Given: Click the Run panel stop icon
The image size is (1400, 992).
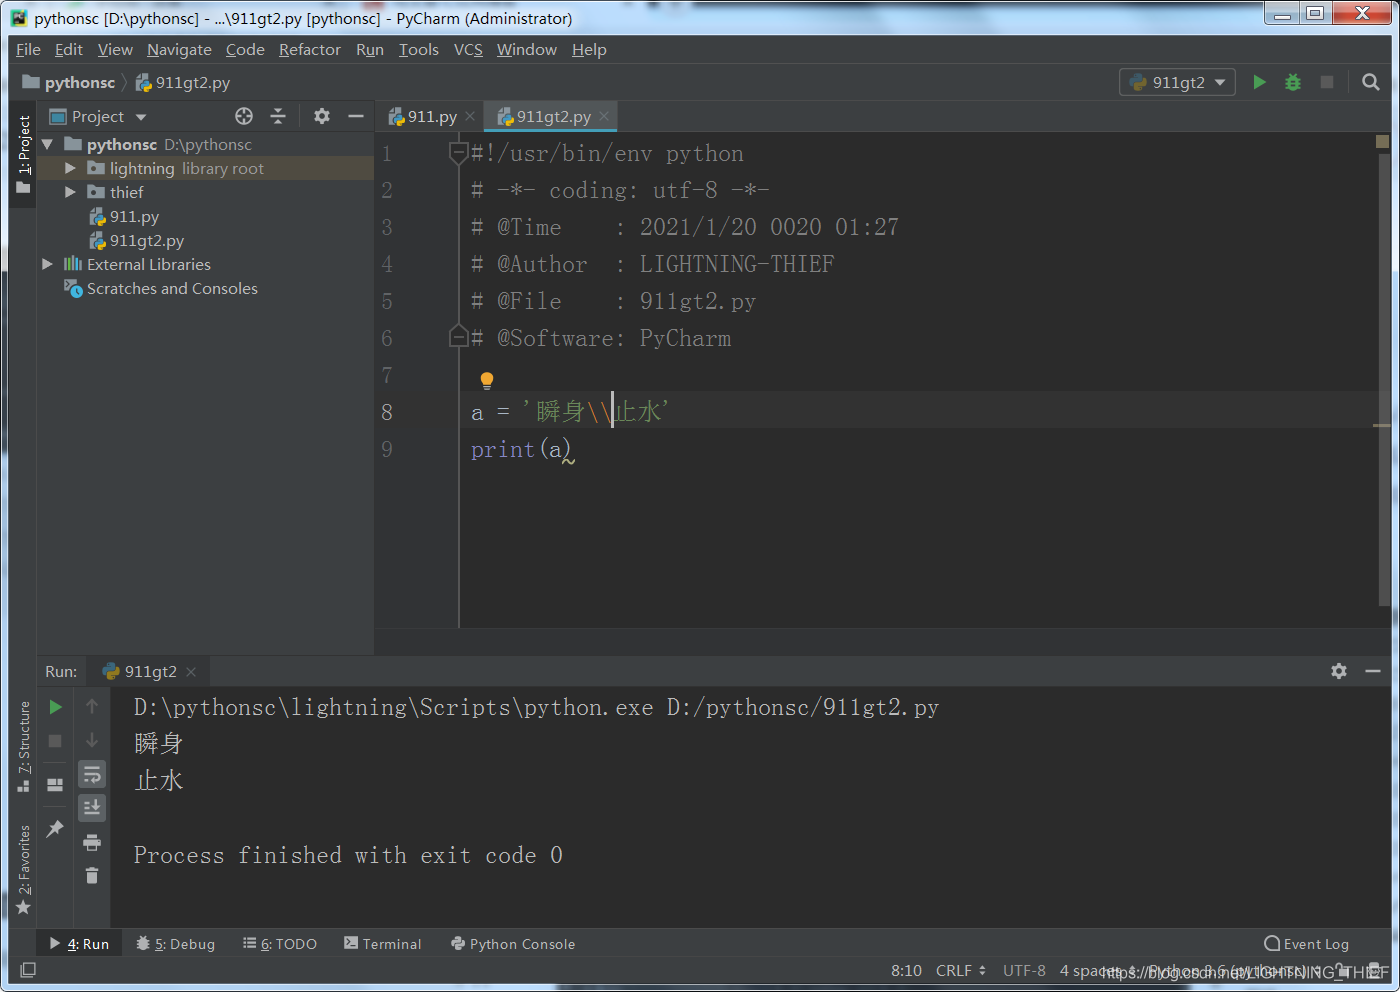Looking at the screenshot, I should (x=56, y=741).
